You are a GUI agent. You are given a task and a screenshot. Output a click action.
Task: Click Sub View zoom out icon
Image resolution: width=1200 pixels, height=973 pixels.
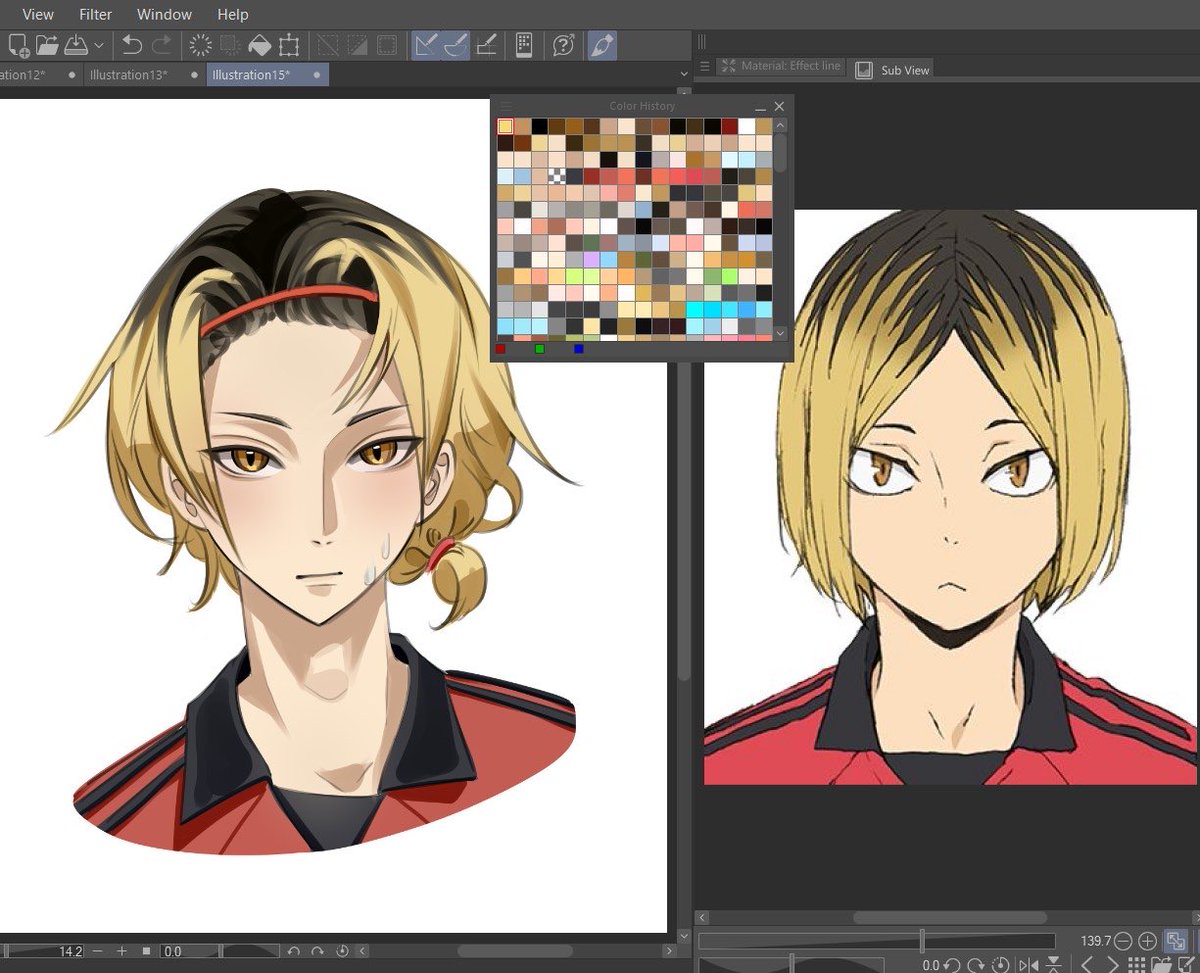point(1122,941)
